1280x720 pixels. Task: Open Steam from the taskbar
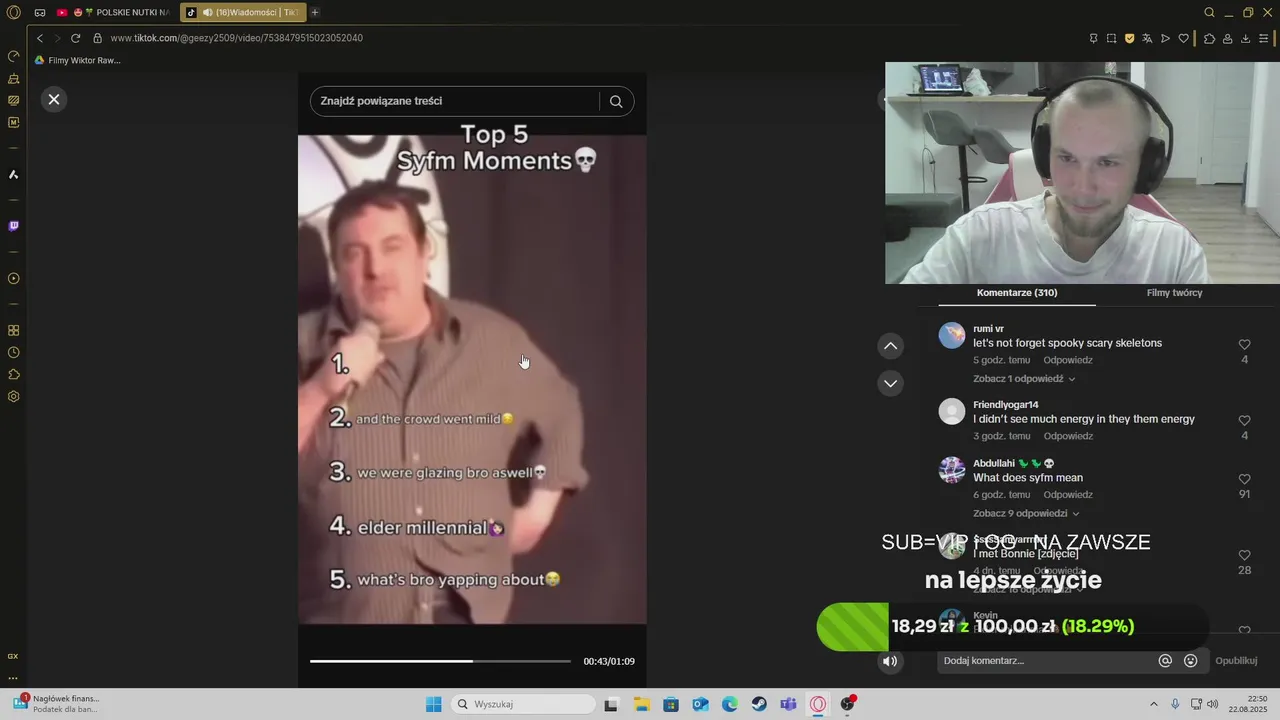point(759,704)
